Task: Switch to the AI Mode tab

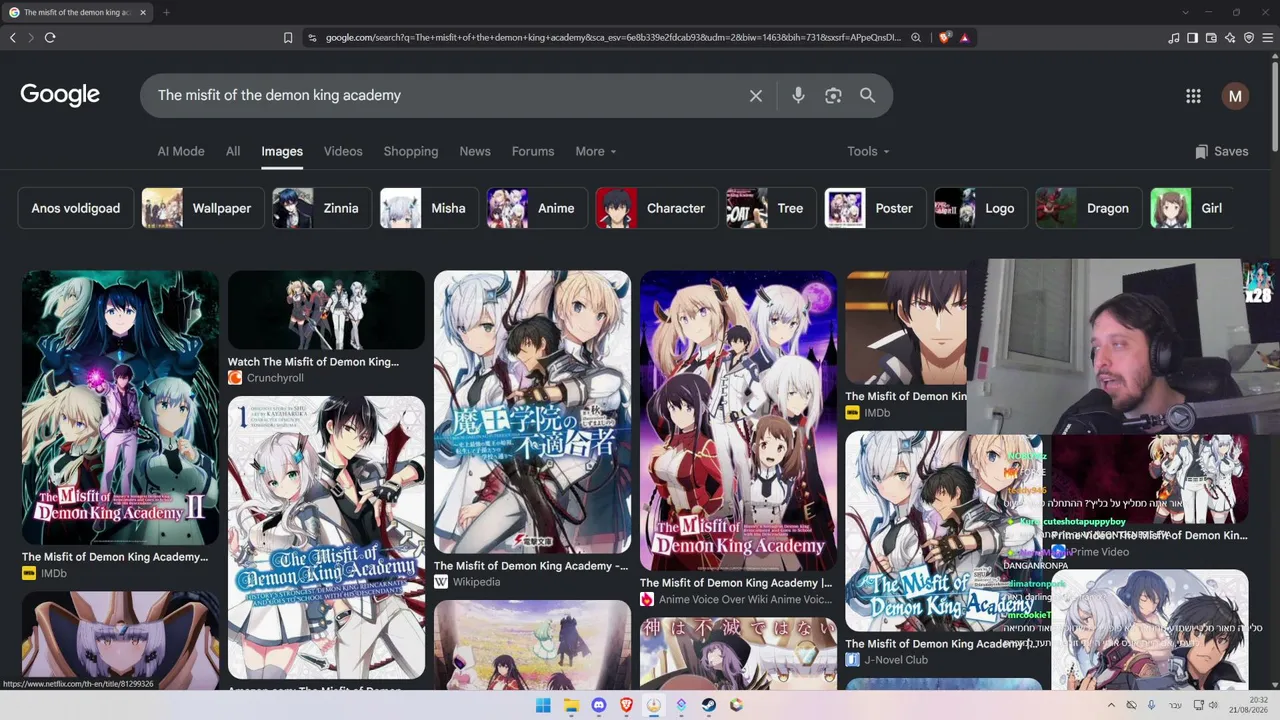Action: tap(181, 151)
